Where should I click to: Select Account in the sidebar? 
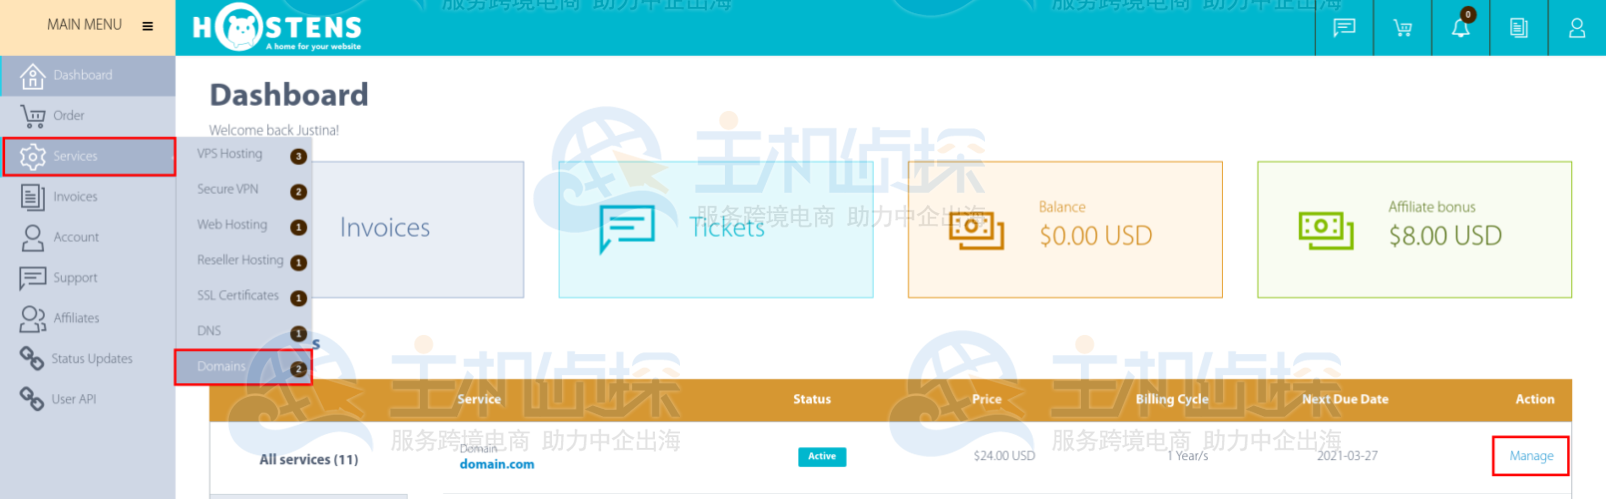pyautogui.click(x=76, y=237)
